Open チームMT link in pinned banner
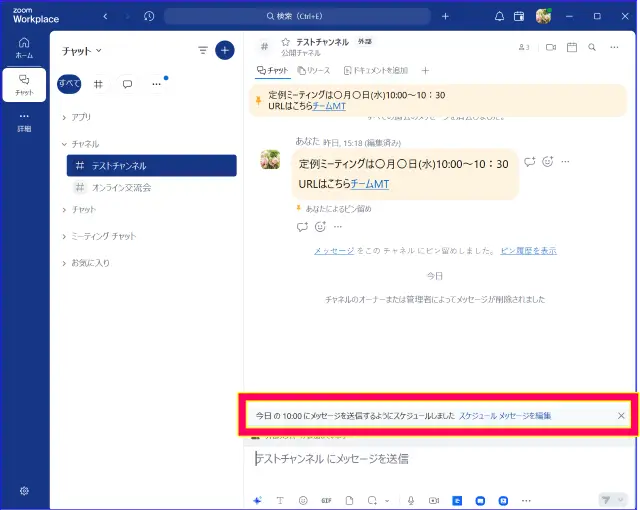 coord(329,106)
